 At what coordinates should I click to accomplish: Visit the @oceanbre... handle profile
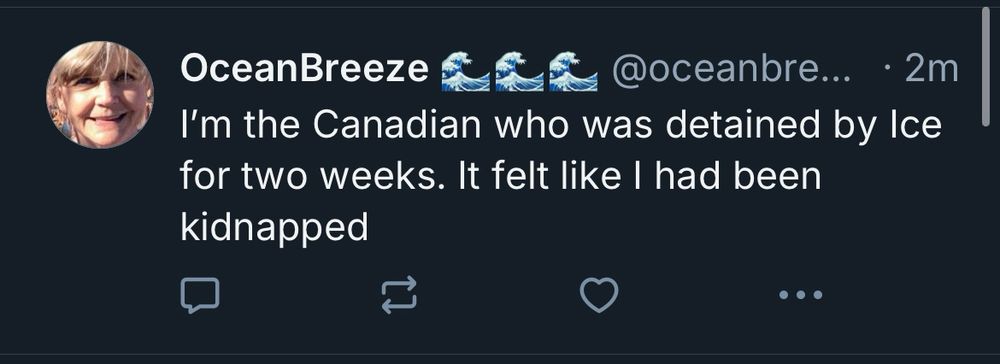[732, 69]
